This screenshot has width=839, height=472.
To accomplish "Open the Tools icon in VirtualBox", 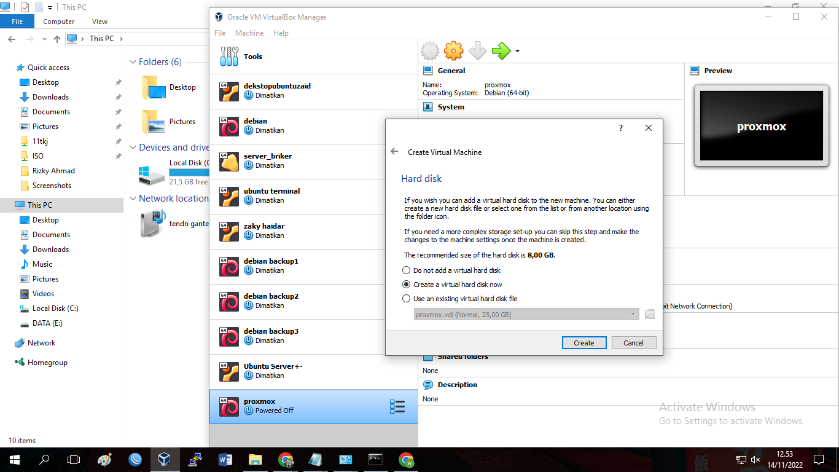I will point(229,56).
